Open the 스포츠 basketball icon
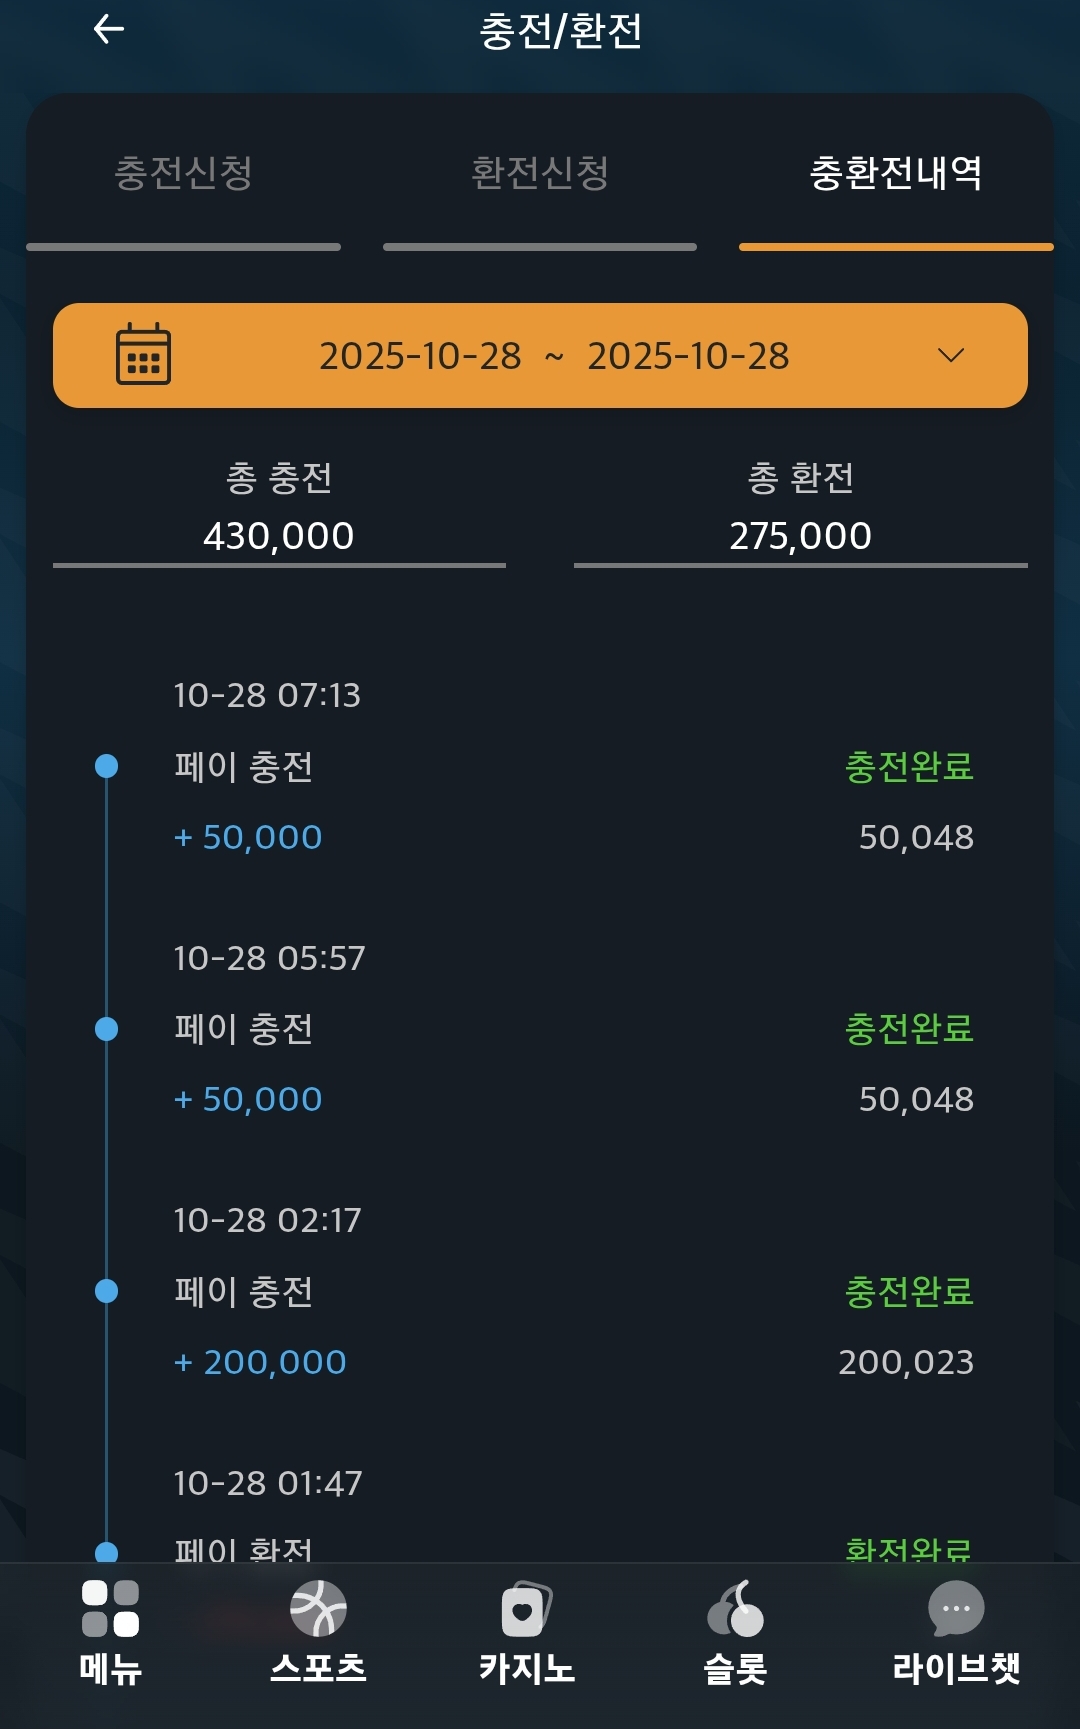 pos(318,1608)
